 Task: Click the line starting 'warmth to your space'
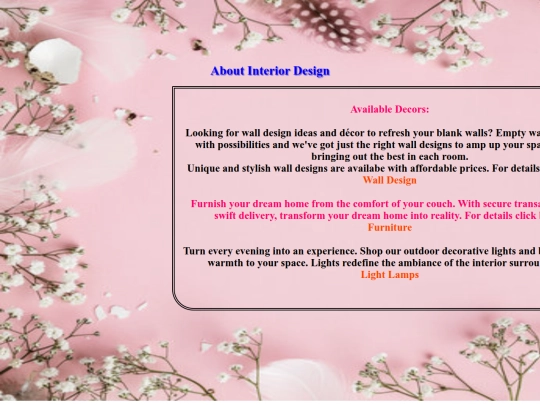coord(374,263)
